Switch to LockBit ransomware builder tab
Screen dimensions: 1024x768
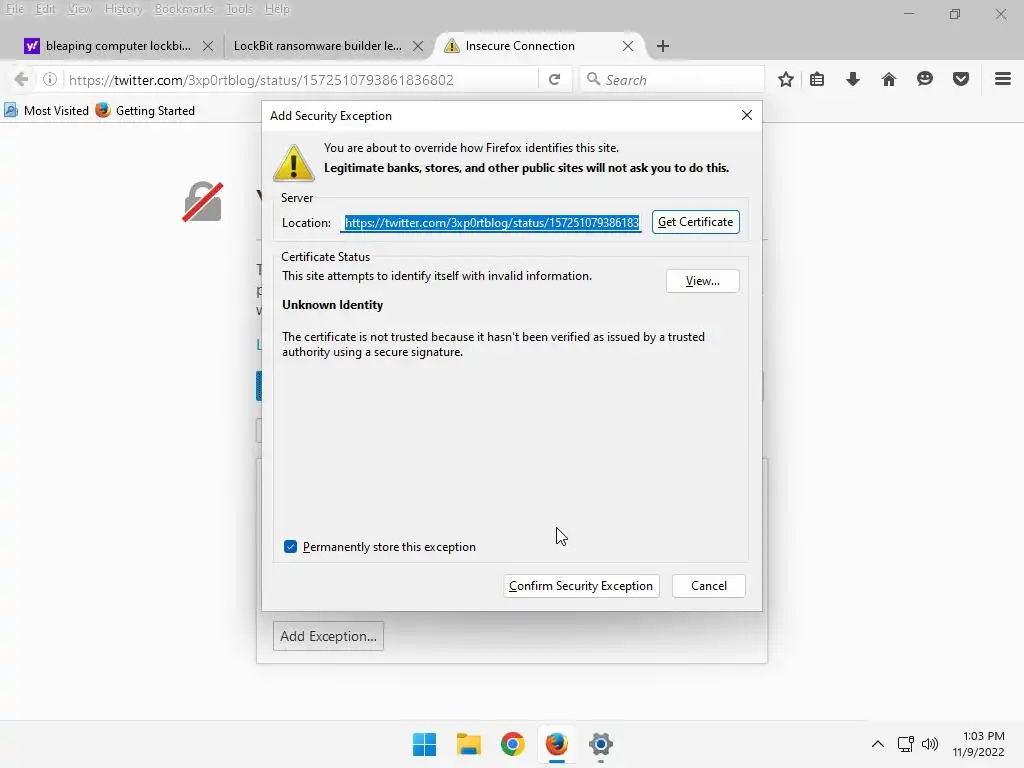pyautogui.click(x=318, y=46)
